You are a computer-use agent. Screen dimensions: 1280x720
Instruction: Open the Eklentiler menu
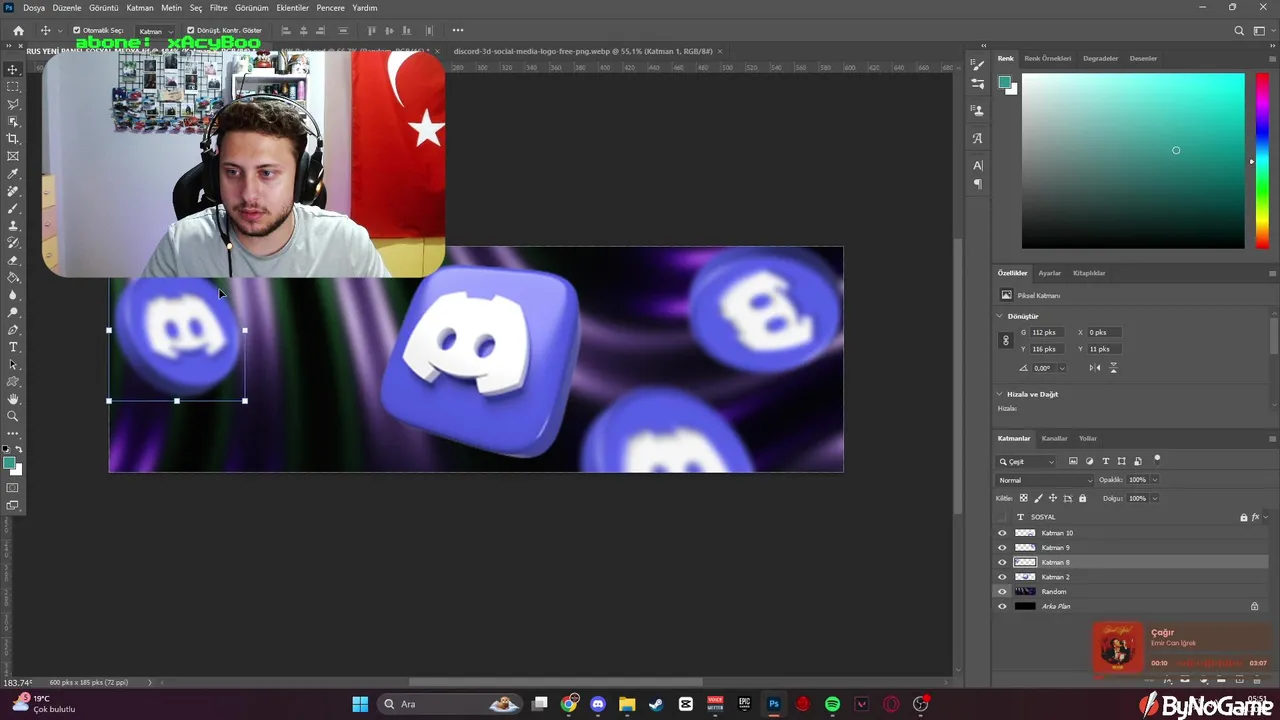(293, 7)
